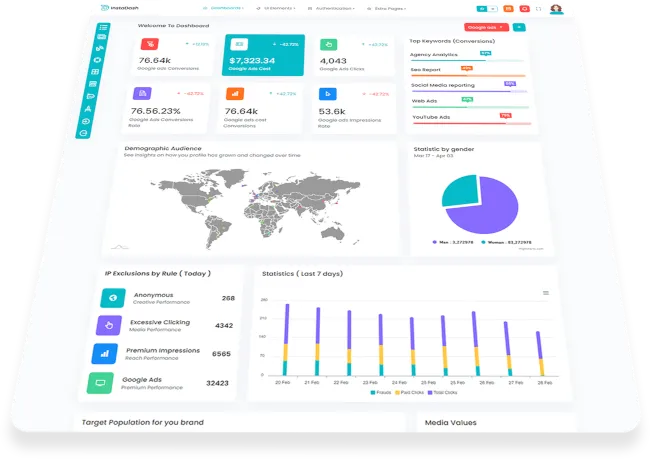Click the Seo Report progress bar

coord(468,76)
